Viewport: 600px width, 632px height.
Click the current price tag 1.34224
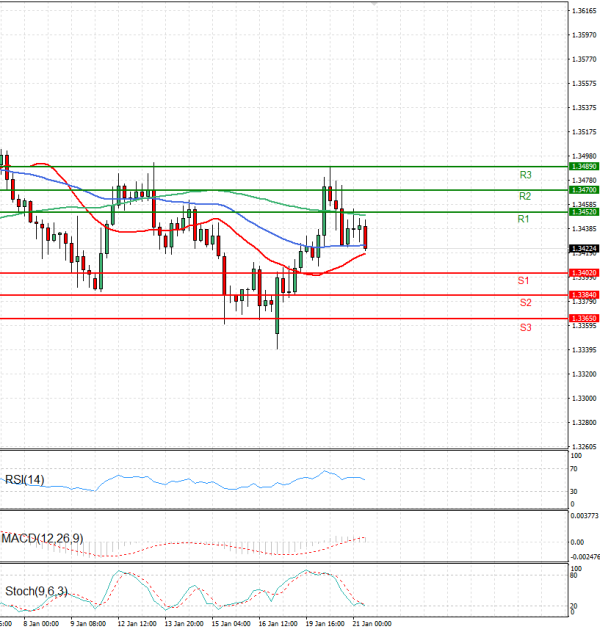pos(583,248)
